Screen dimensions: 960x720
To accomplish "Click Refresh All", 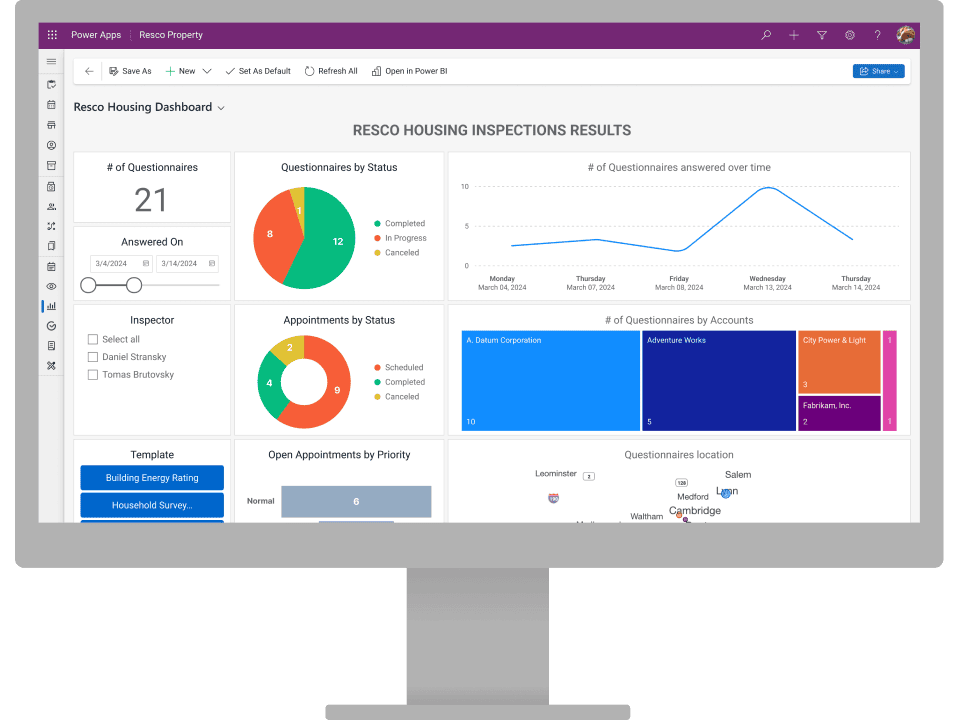I will [331, 71].
